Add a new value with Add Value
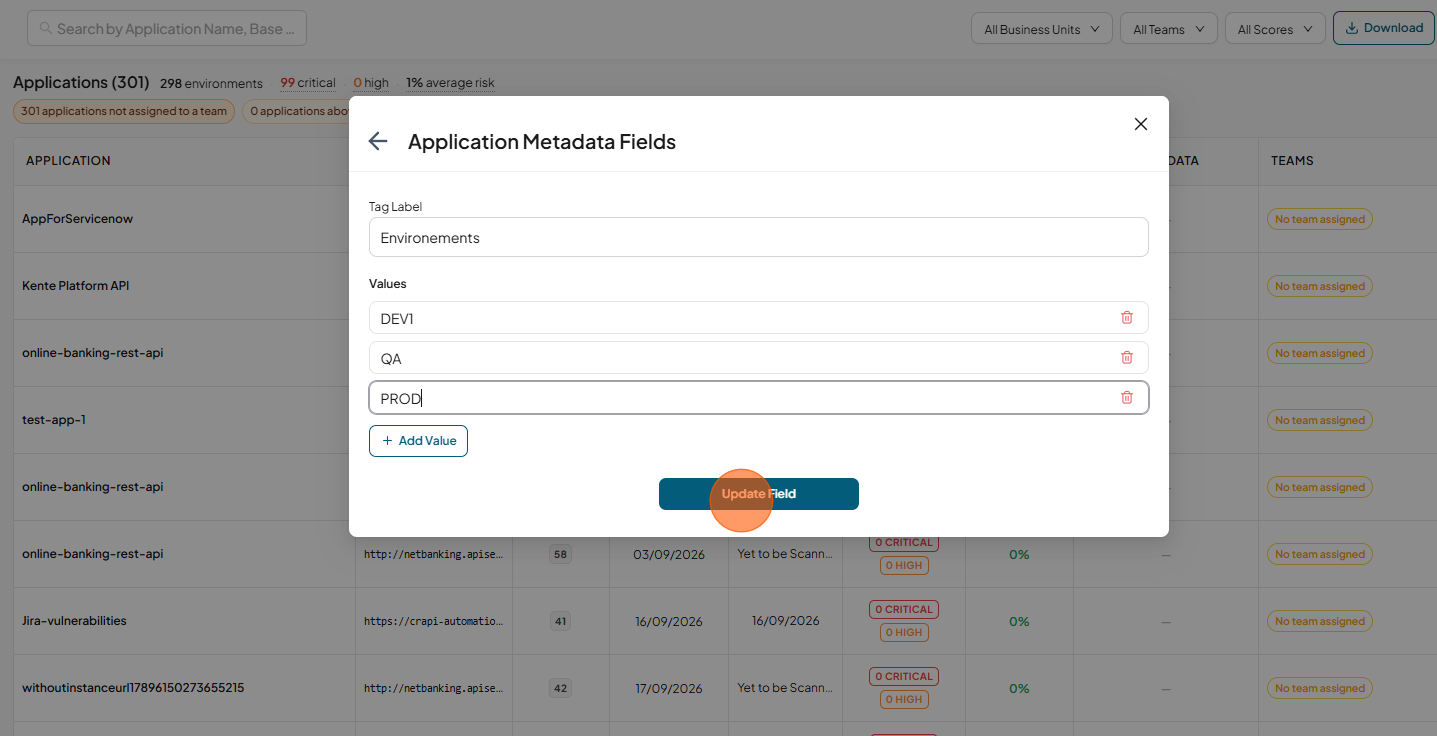 pos(418,441)
